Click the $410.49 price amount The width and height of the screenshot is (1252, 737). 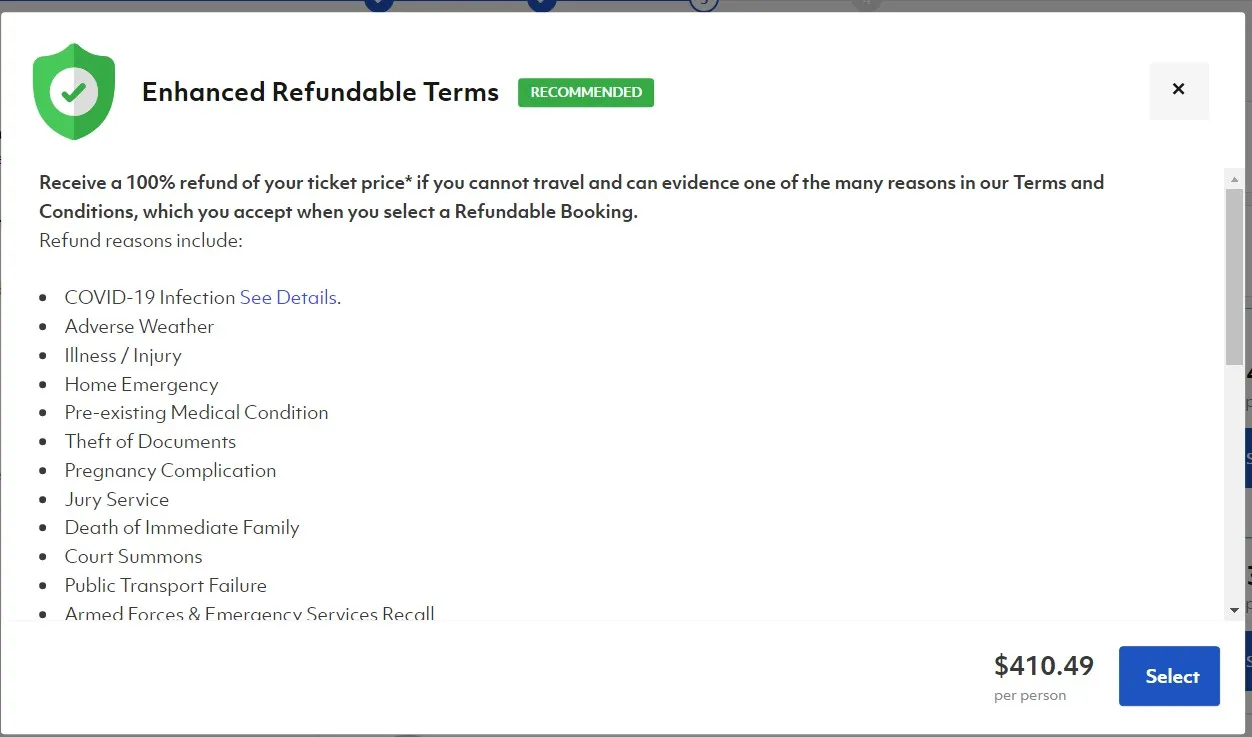[x=1044, y=665]
